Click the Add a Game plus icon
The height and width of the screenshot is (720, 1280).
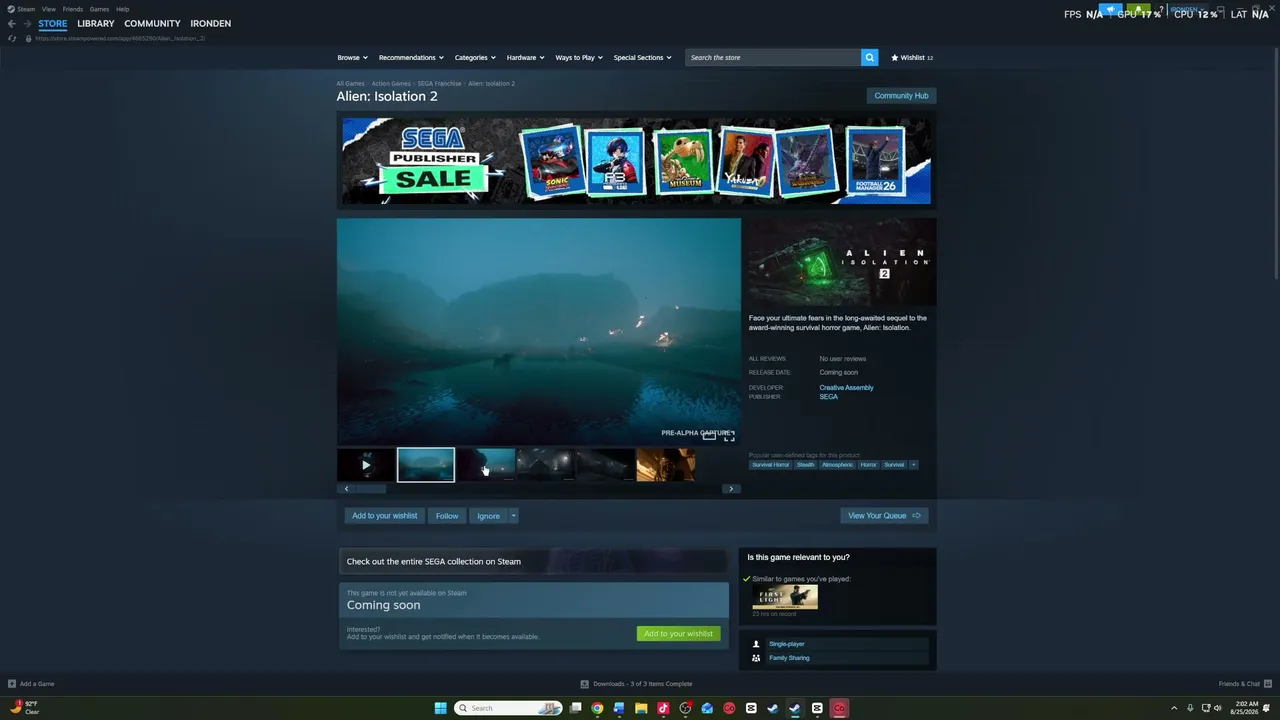pyautogui.click(x=12, y=684)
